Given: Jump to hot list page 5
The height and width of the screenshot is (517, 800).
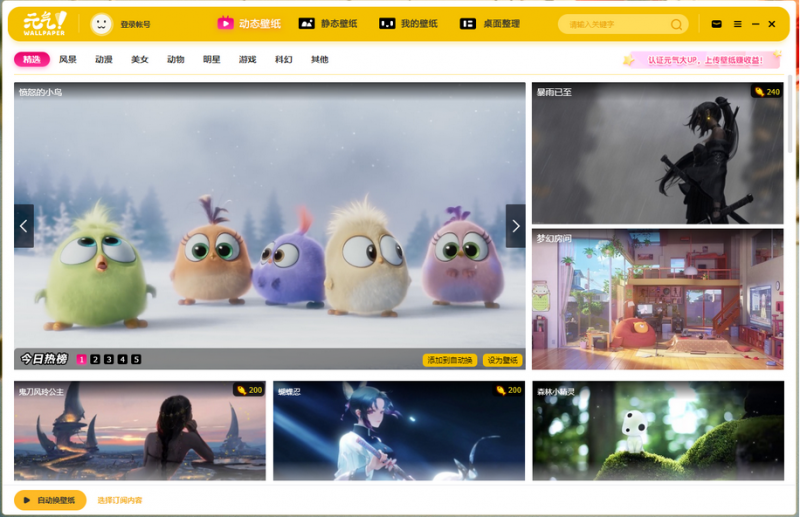Looking at the screenshot, I should point(136,359).
